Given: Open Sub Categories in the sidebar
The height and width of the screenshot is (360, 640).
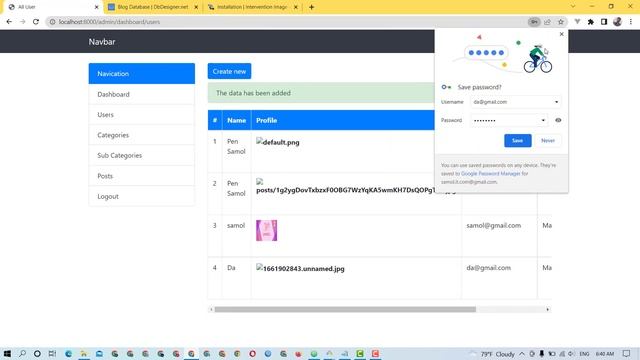Looking at the screenshot, I should coord(142,156).
